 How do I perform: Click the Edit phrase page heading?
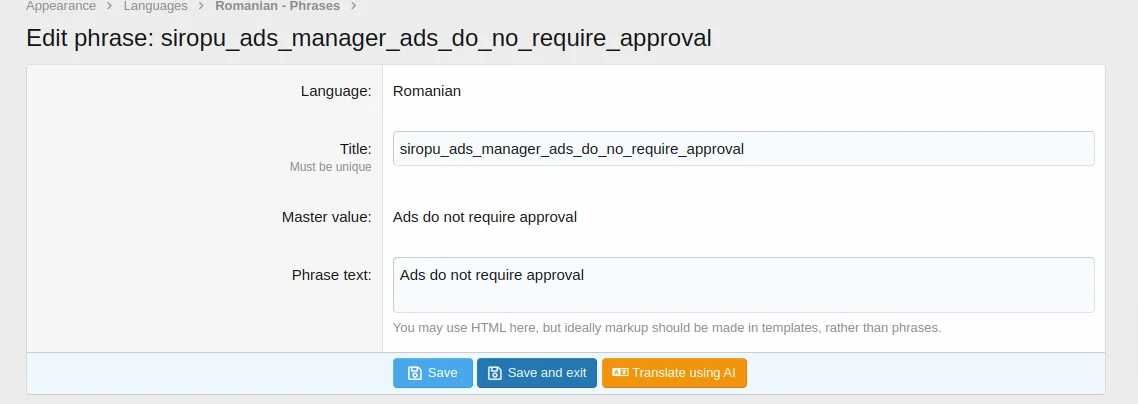[368, 38]
